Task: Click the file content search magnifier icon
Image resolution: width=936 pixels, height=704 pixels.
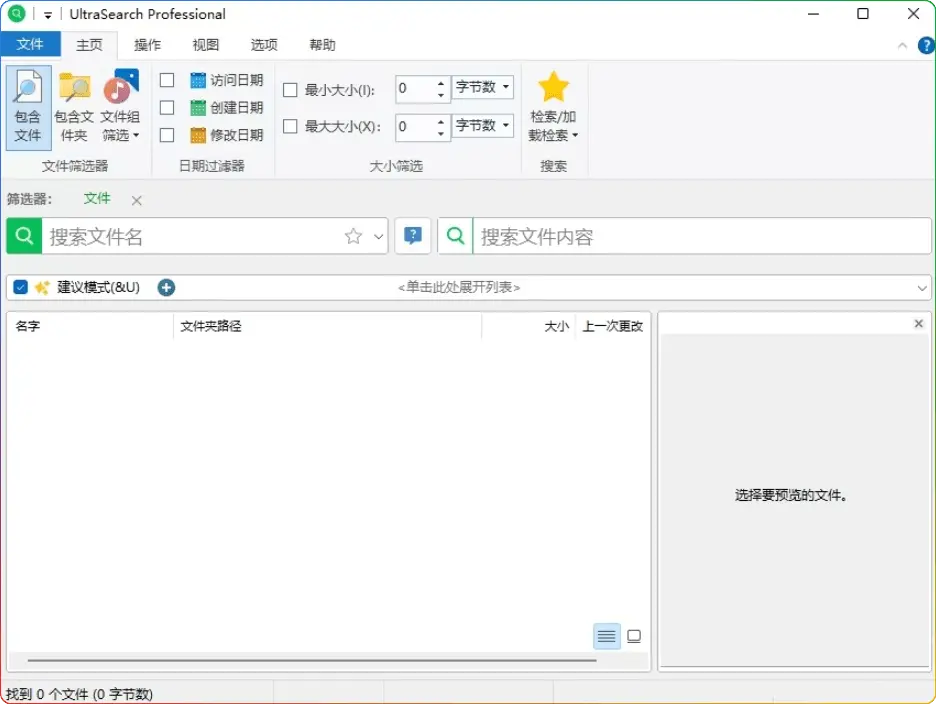Action: click(455, 236)
